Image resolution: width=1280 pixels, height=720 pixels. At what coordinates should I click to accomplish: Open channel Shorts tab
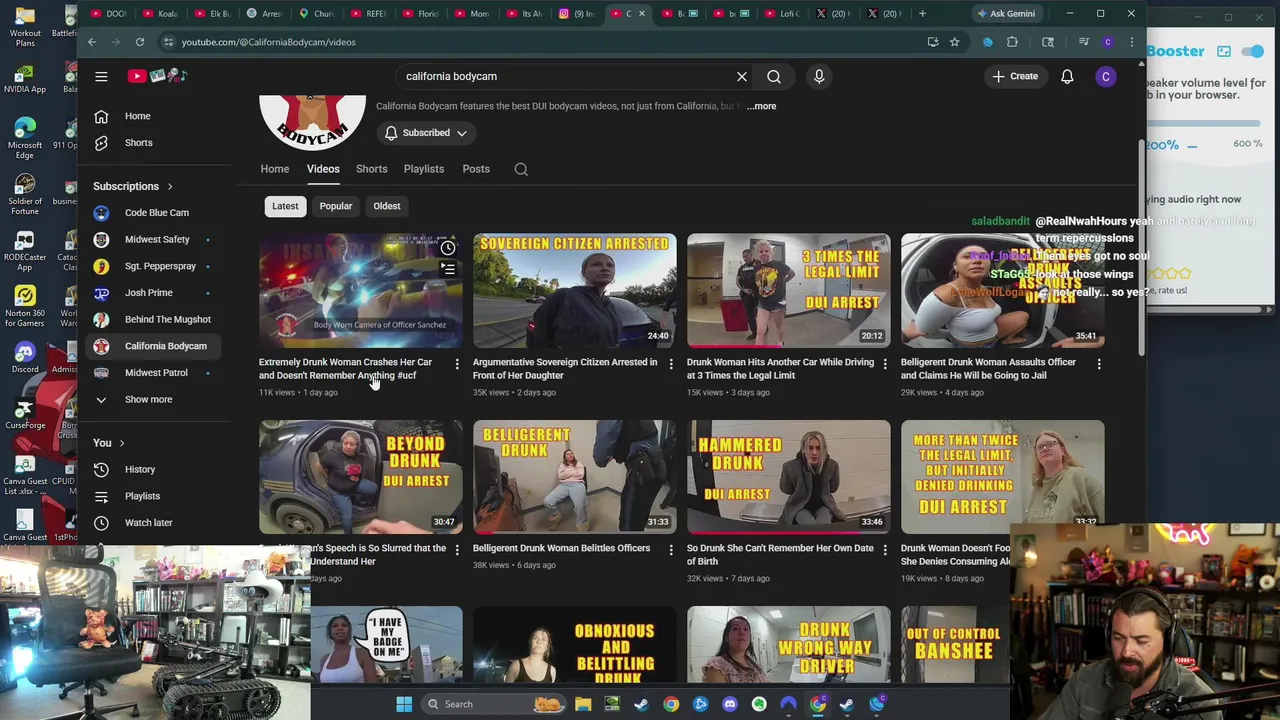pyautogui.click(x=372, y=169)
